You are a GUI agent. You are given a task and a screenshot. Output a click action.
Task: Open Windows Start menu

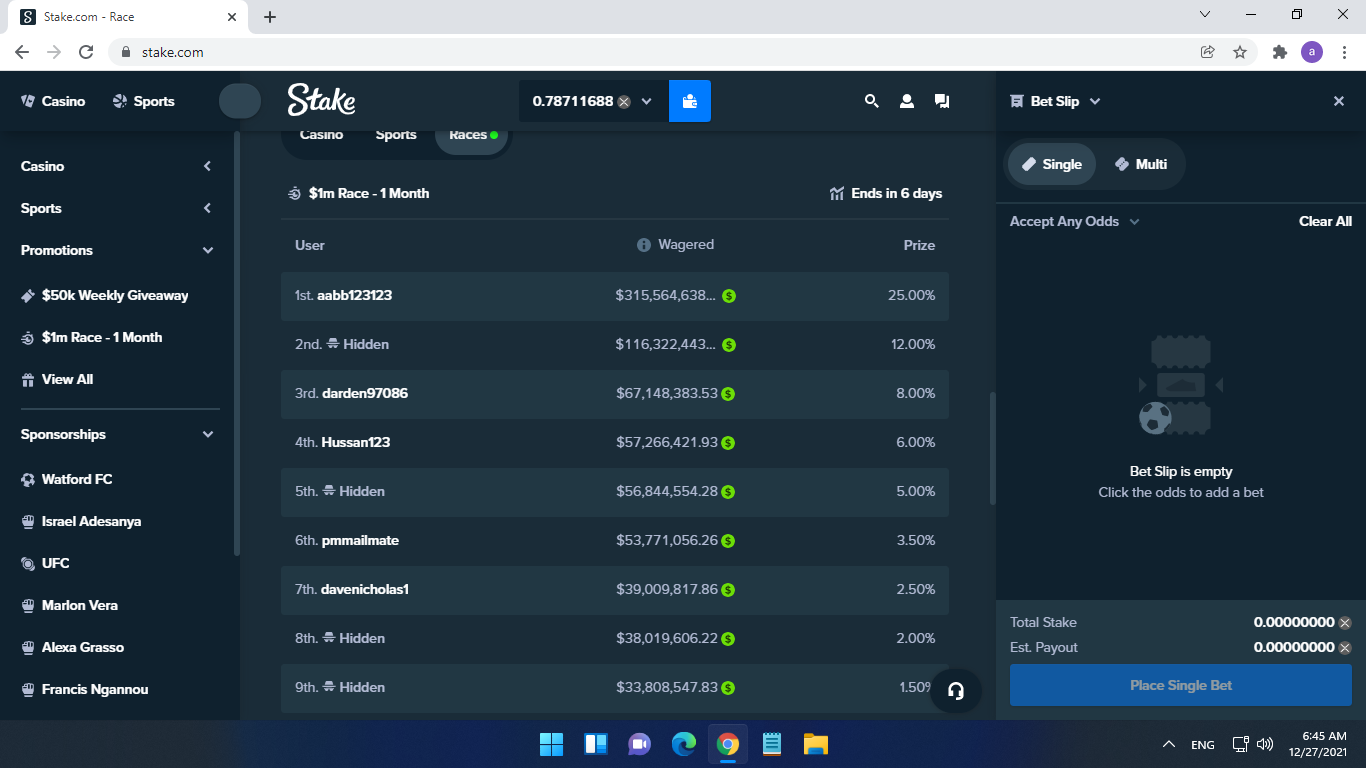point(551,744)
